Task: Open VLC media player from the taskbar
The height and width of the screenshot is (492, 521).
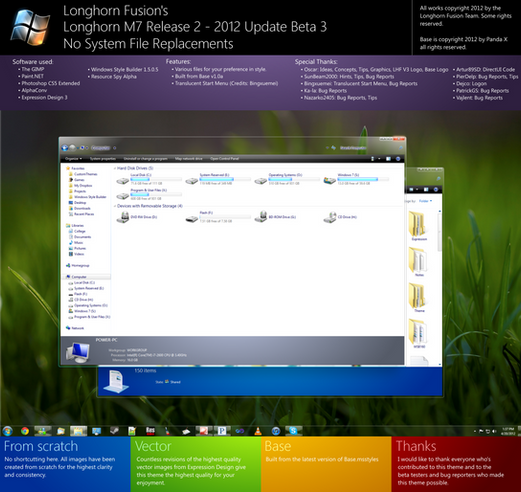Action: (258, 431)
